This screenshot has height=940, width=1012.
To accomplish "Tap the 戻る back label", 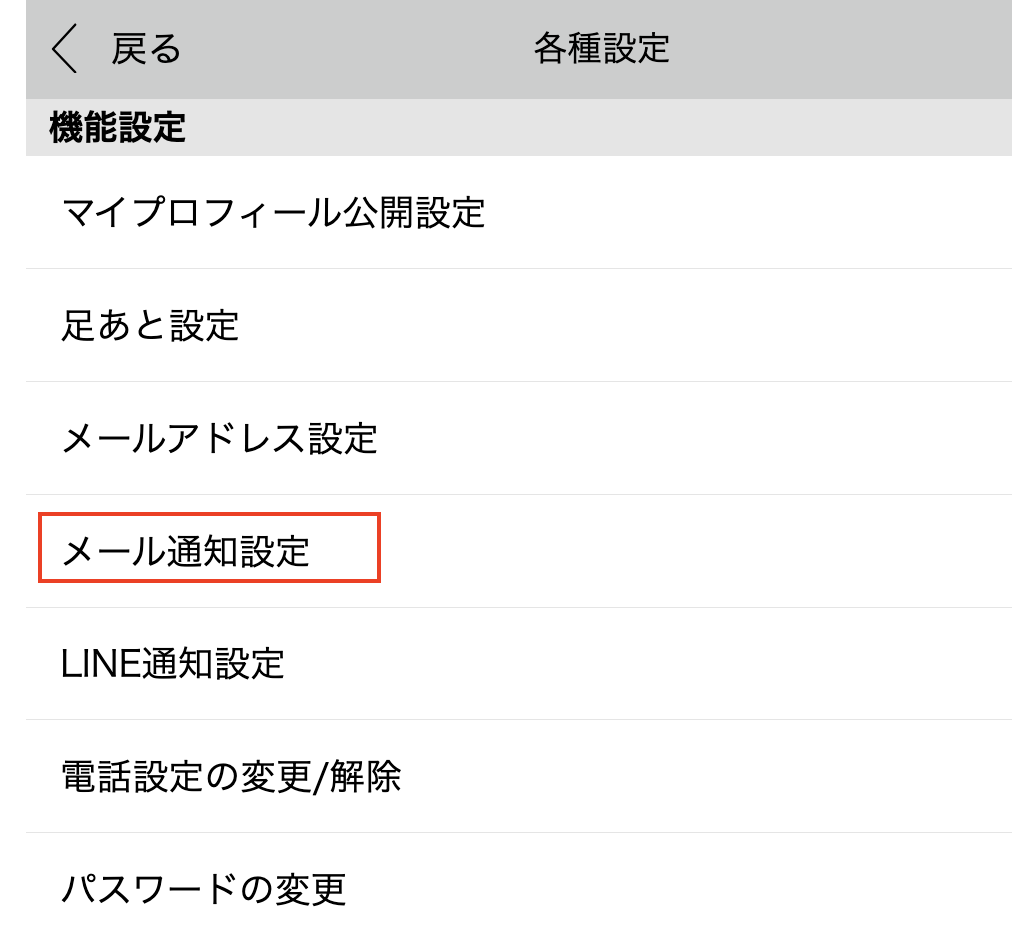I will coord(146,49).
